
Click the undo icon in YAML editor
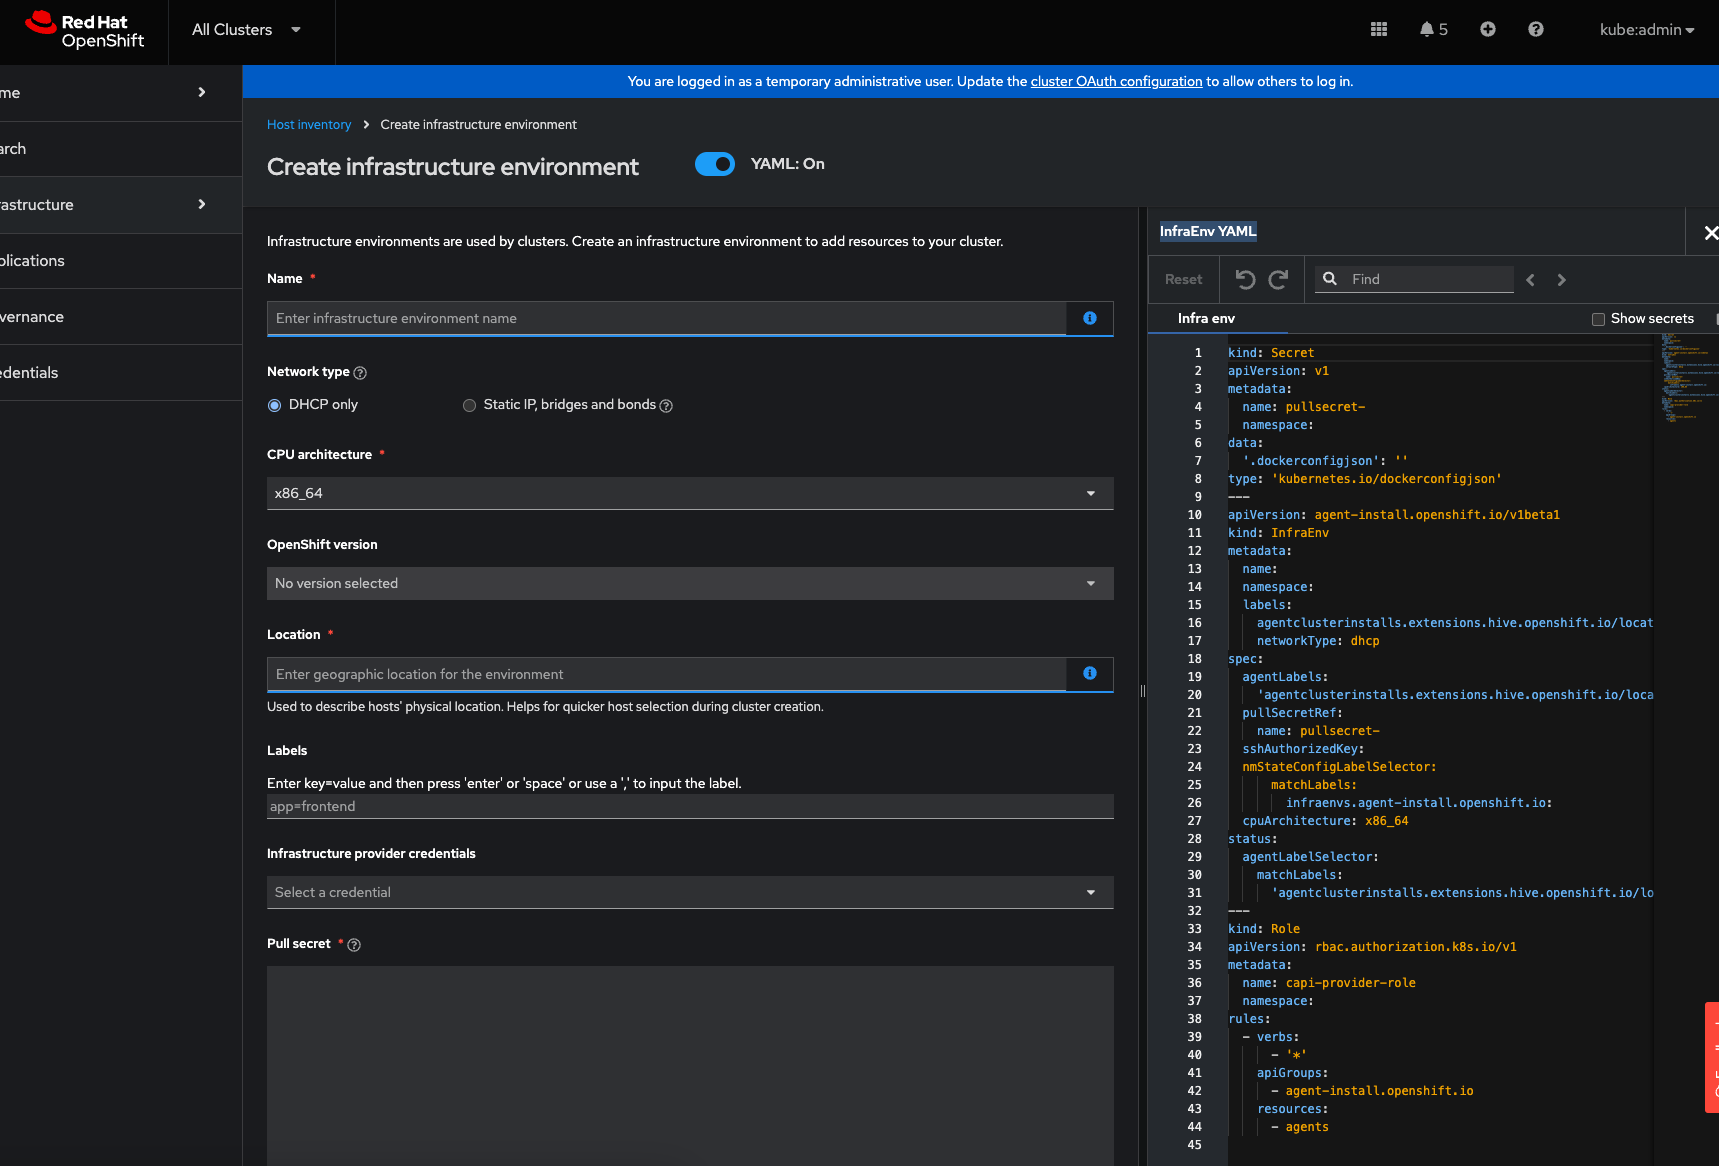(x=1245, y=280)
